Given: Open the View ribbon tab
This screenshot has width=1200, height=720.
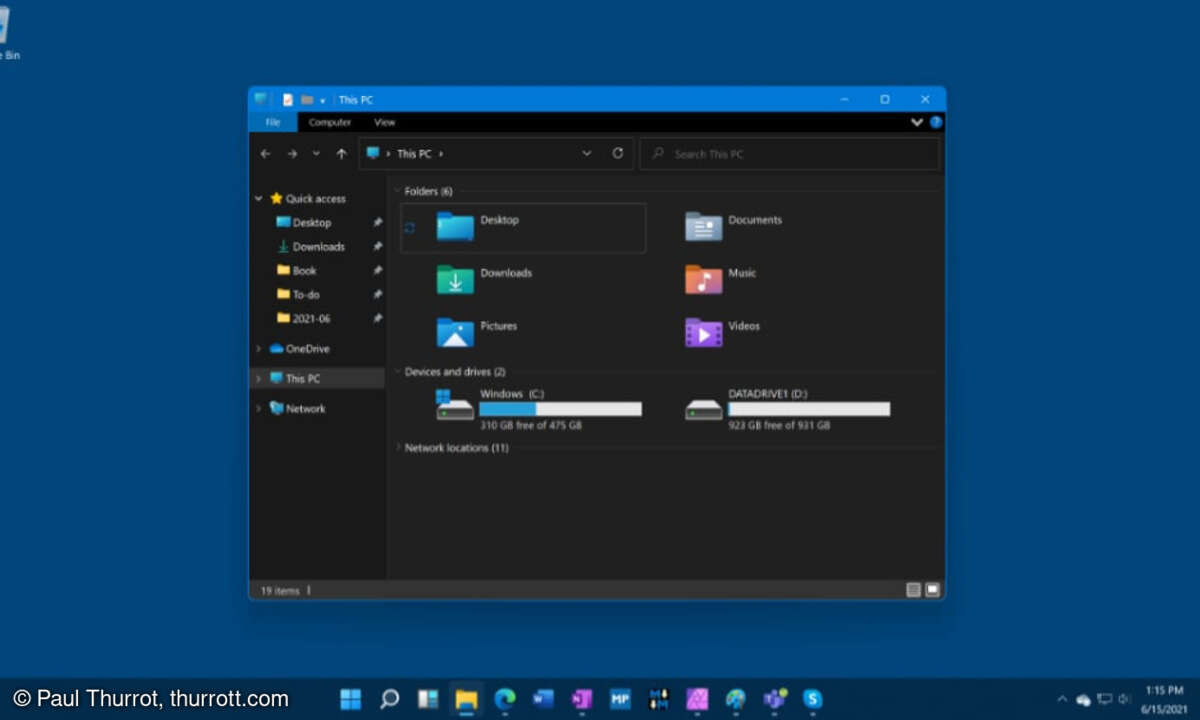Looking at the screenshot, I should coord(385,122).
